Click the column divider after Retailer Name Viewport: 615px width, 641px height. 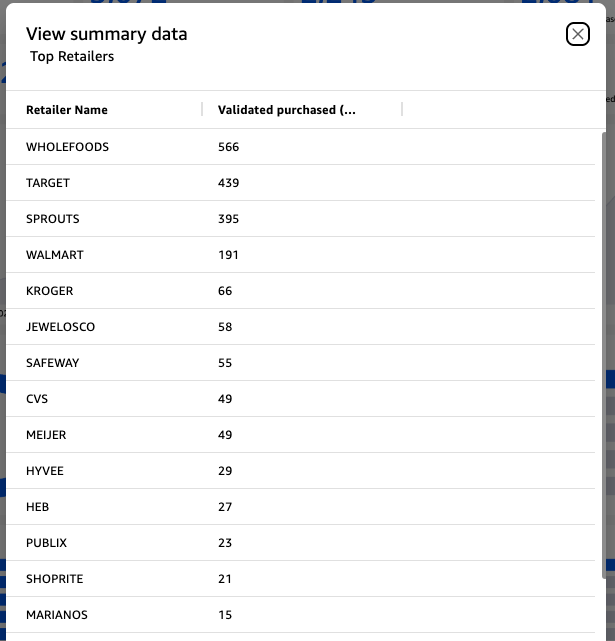pos(202,110)
